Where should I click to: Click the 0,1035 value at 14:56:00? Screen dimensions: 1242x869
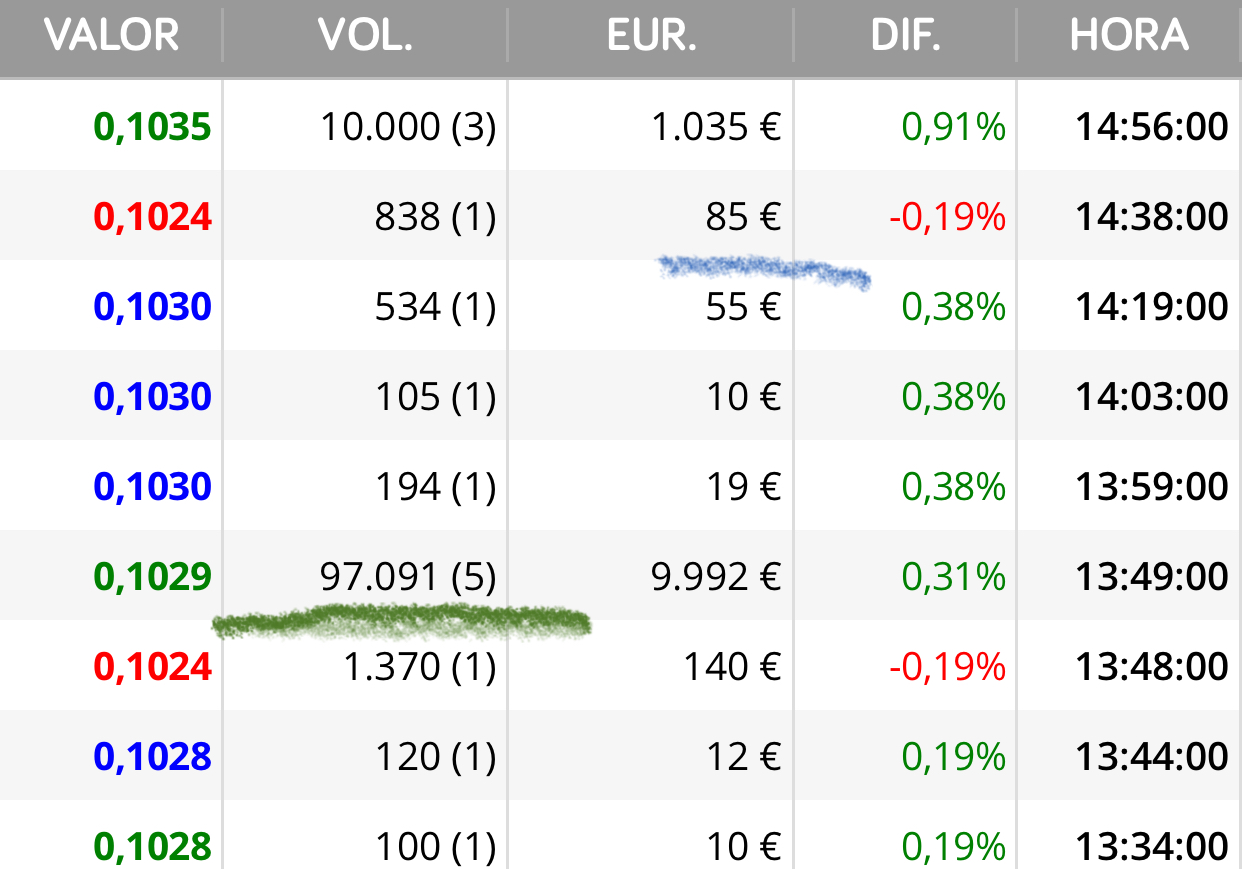tap(153, 127)
